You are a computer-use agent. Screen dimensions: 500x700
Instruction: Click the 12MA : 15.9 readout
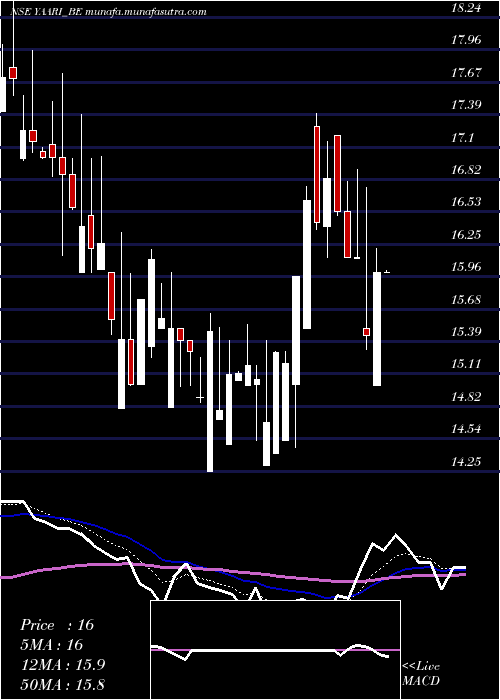click(x=62, y=665)
